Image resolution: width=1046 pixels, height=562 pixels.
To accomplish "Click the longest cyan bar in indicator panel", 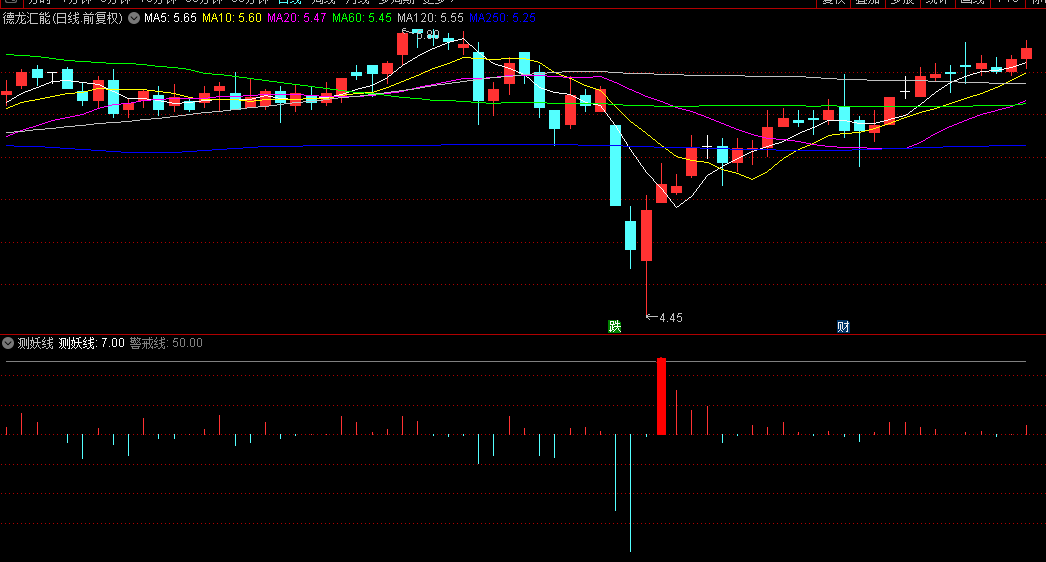I will pyautogui.click(x=630, y=493).
